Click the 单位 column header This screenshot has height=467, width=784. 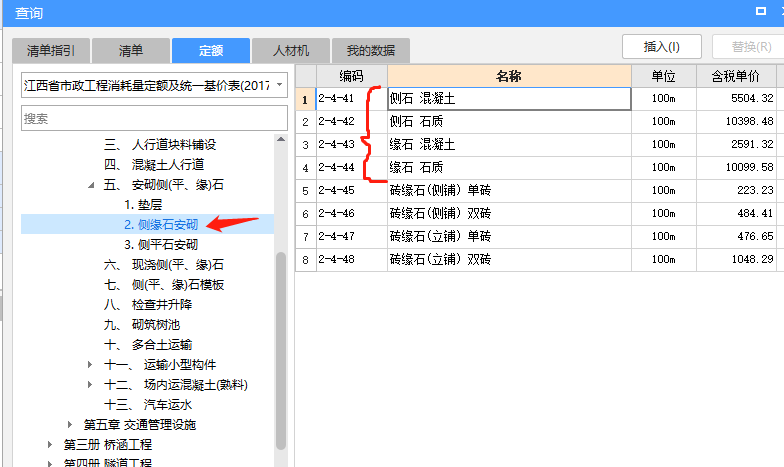coord(664,76)
